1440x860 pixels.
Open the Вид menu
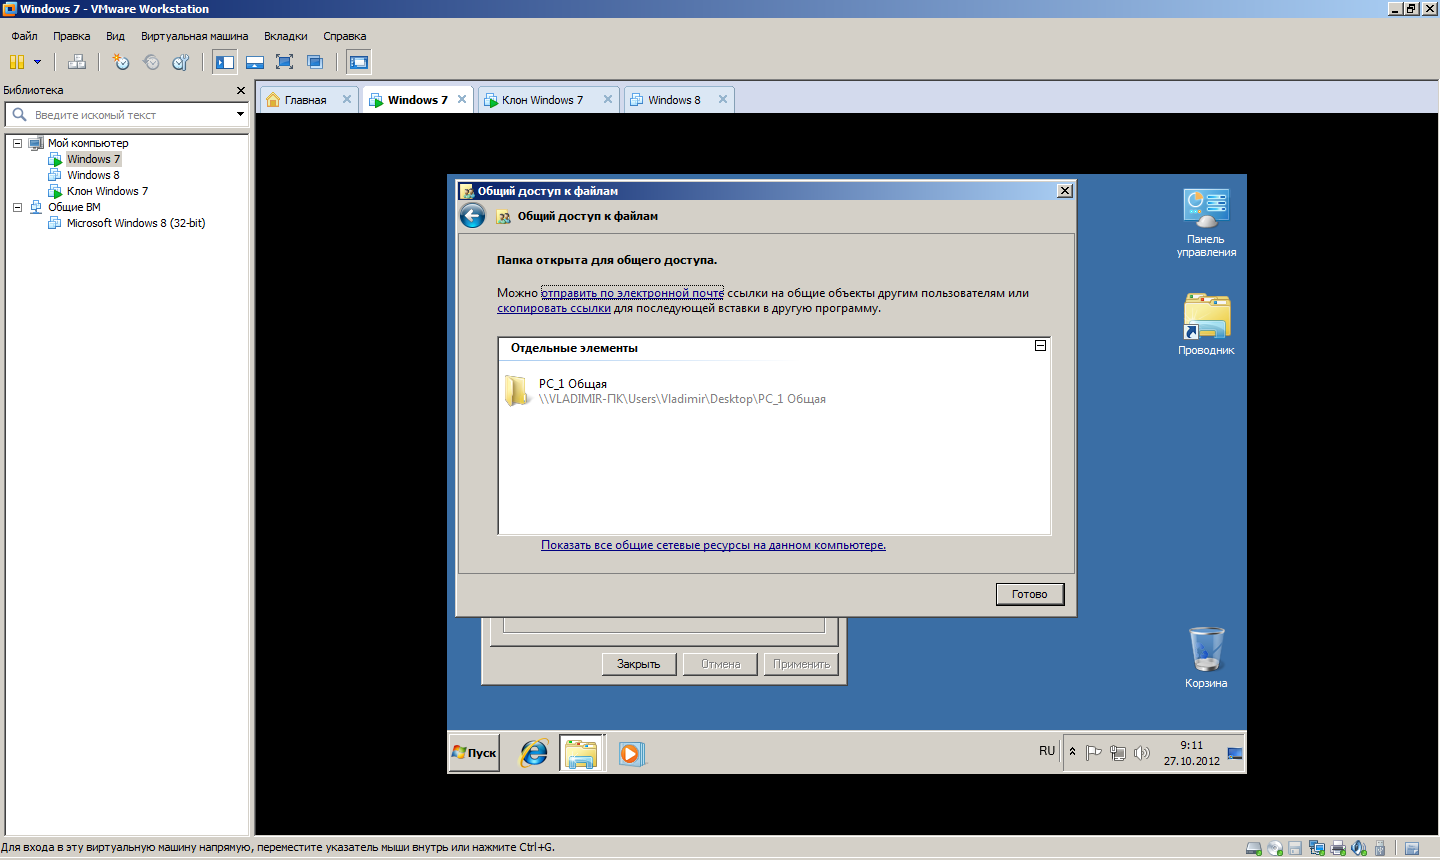click(x=115, y=36)
